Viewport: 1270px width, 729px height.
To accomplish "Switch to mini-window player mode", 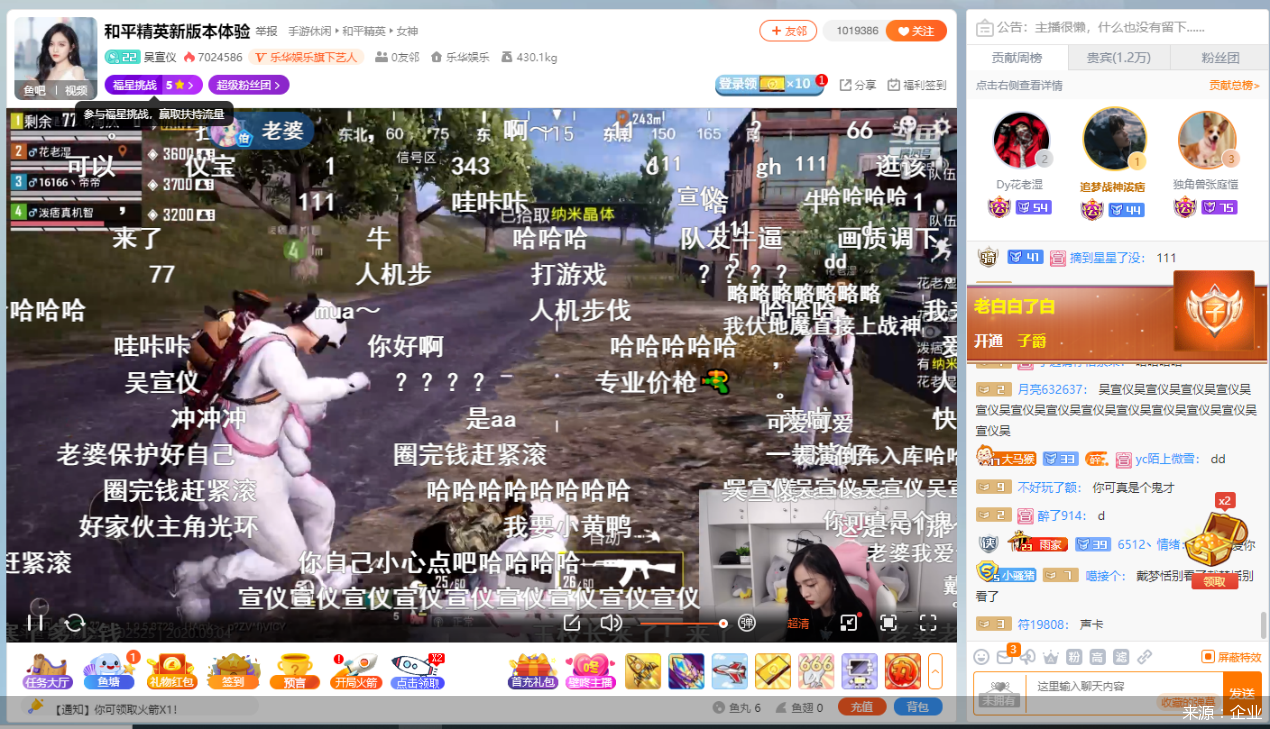I will tap(849, 623).
